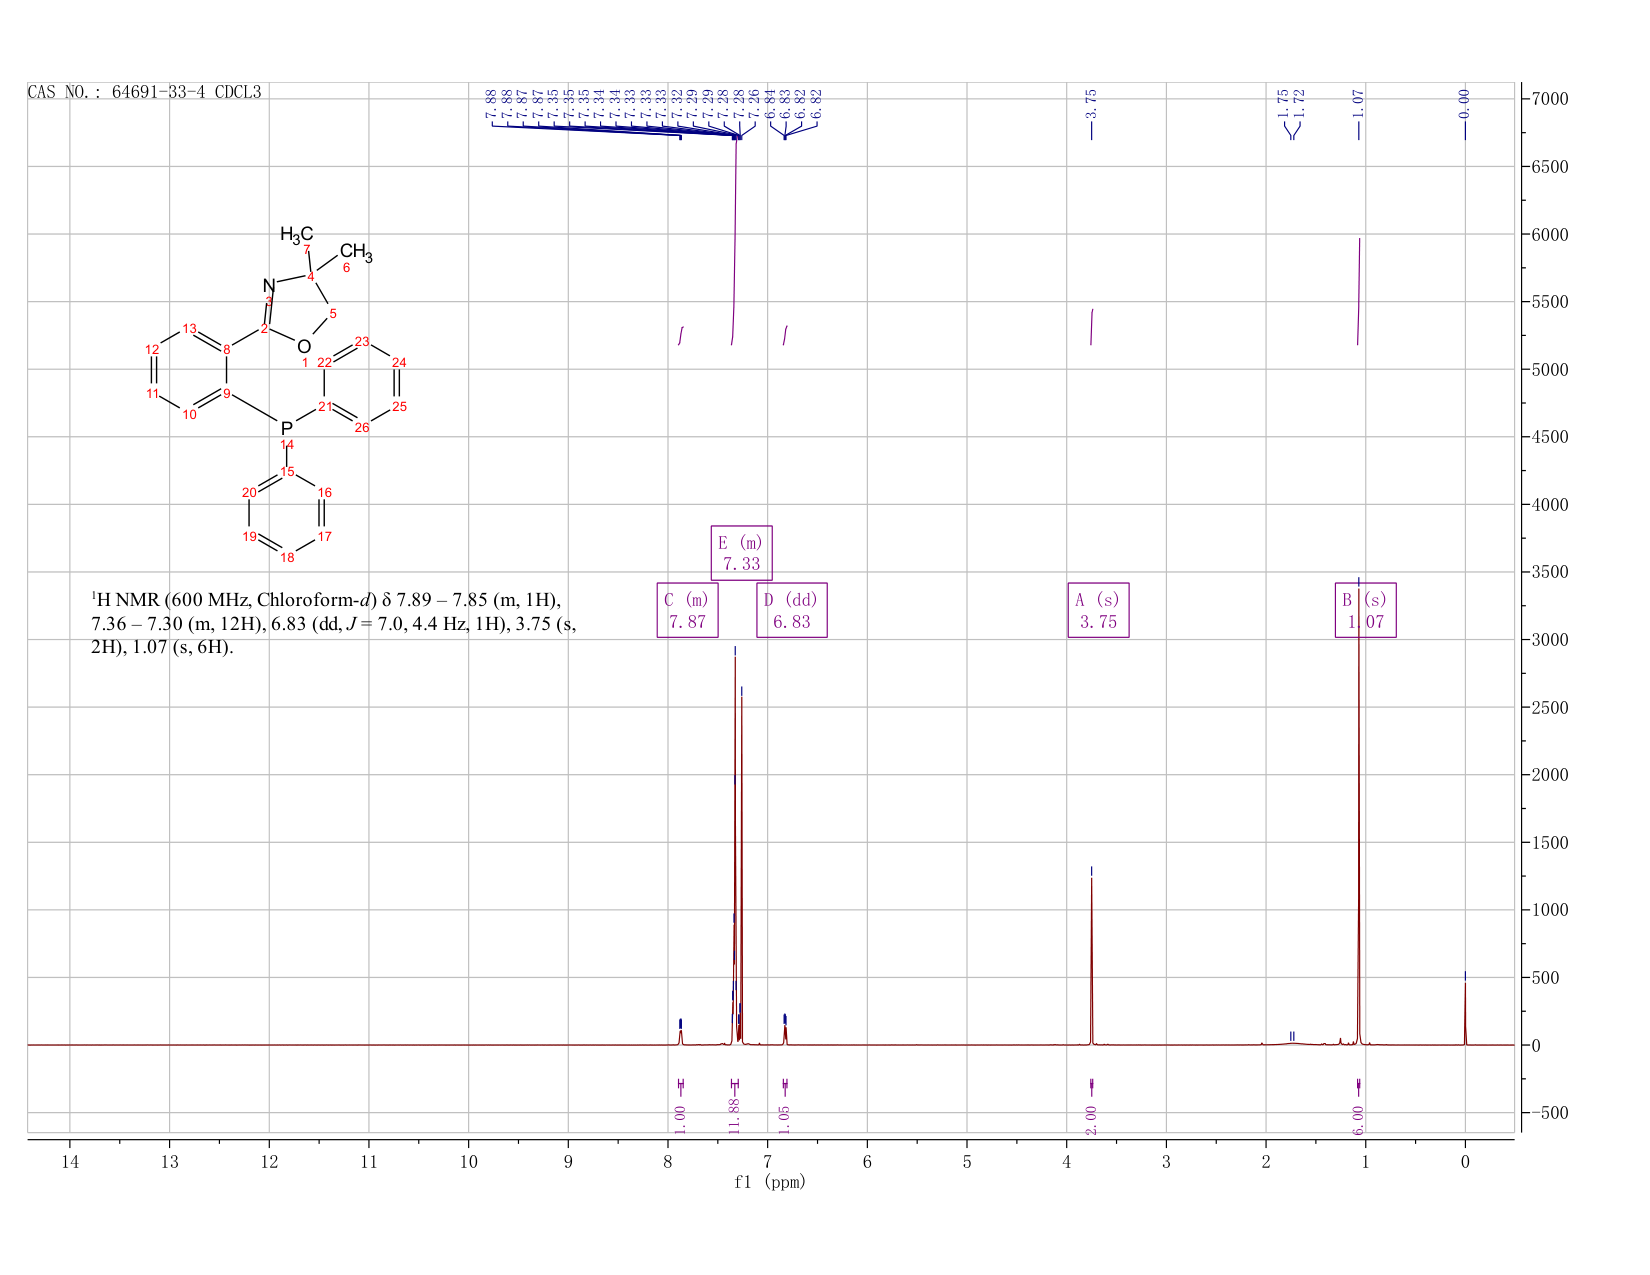Select the CH3 methyl group numbered 6
Screen dimensions: 1650x1275
[356, 252]
